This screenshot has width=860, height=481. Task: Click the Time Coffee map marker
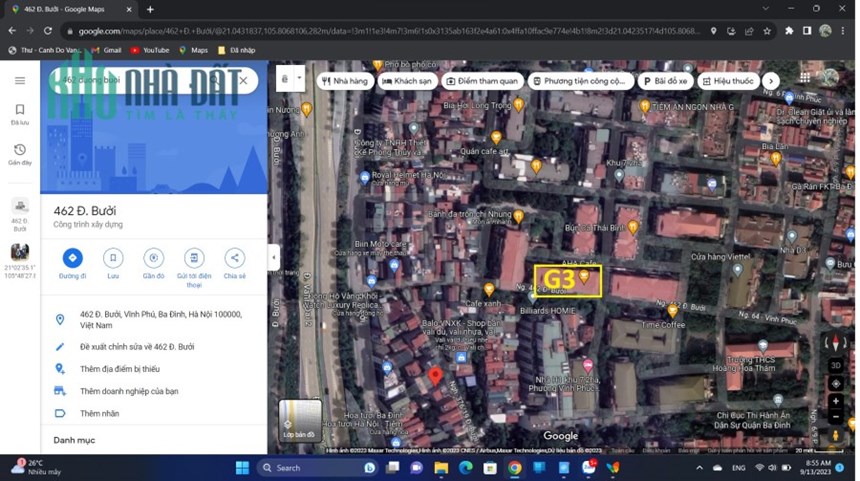(672, 312)
